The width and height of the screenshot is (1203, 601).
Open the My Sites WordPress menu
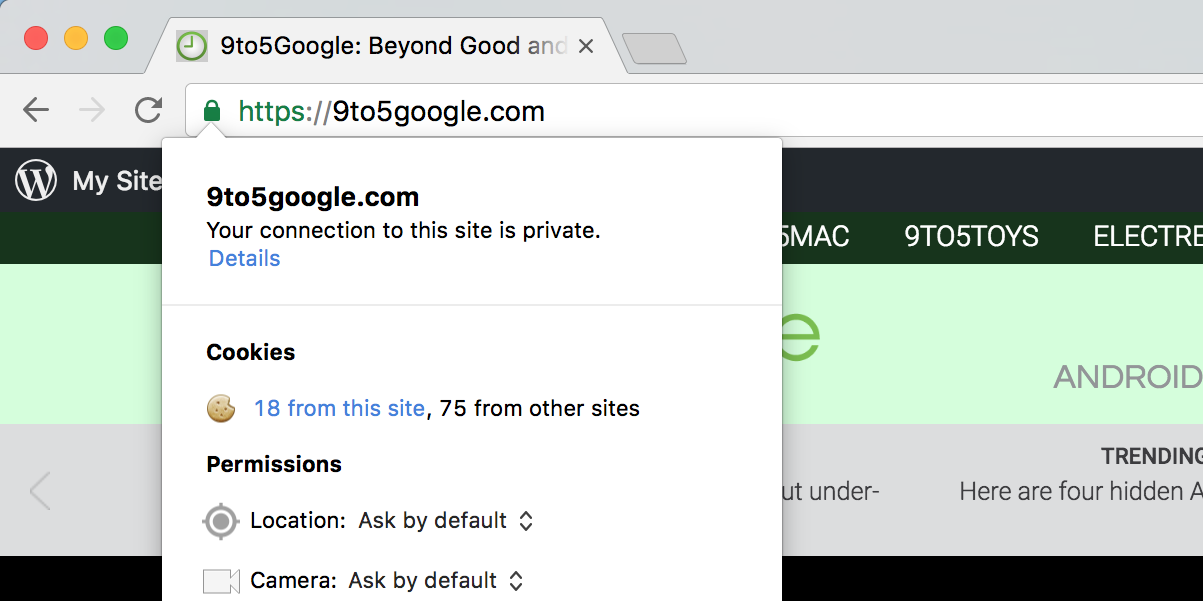(116, 181)
